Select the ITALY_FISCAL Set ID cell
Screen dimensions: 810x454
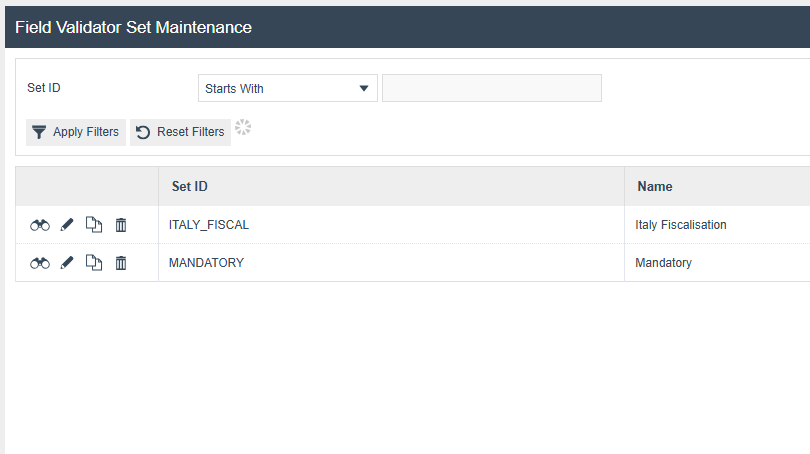pos(209,225)
